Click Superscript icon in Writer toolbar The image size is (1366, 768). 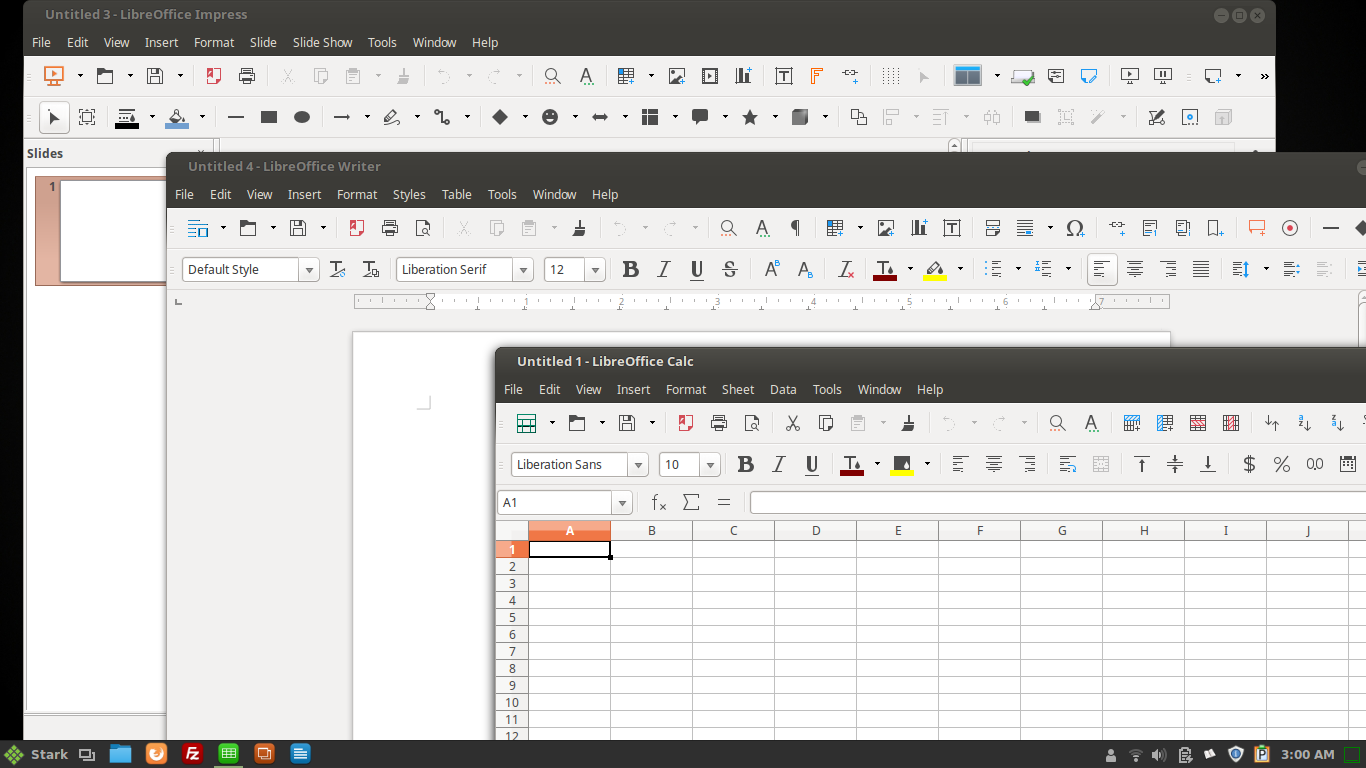[x=771, y=269]
